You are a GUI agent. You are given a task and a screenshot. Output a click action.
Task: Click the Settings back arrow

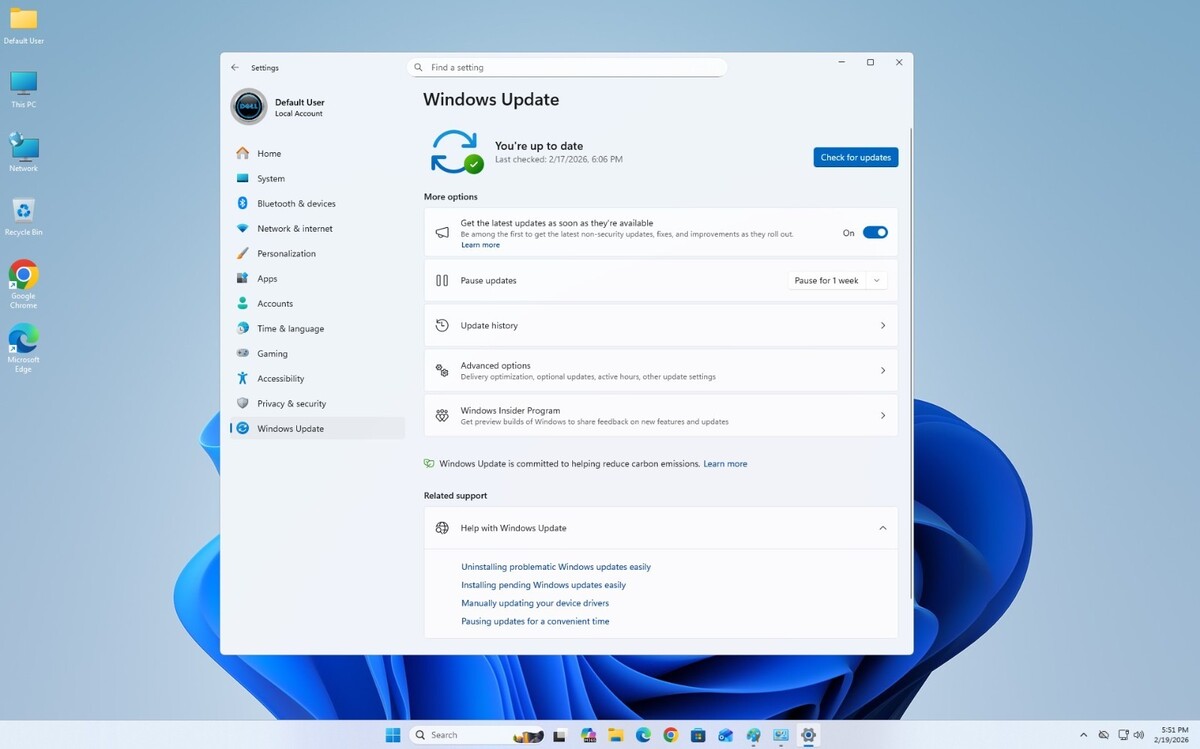pos(235,68)
